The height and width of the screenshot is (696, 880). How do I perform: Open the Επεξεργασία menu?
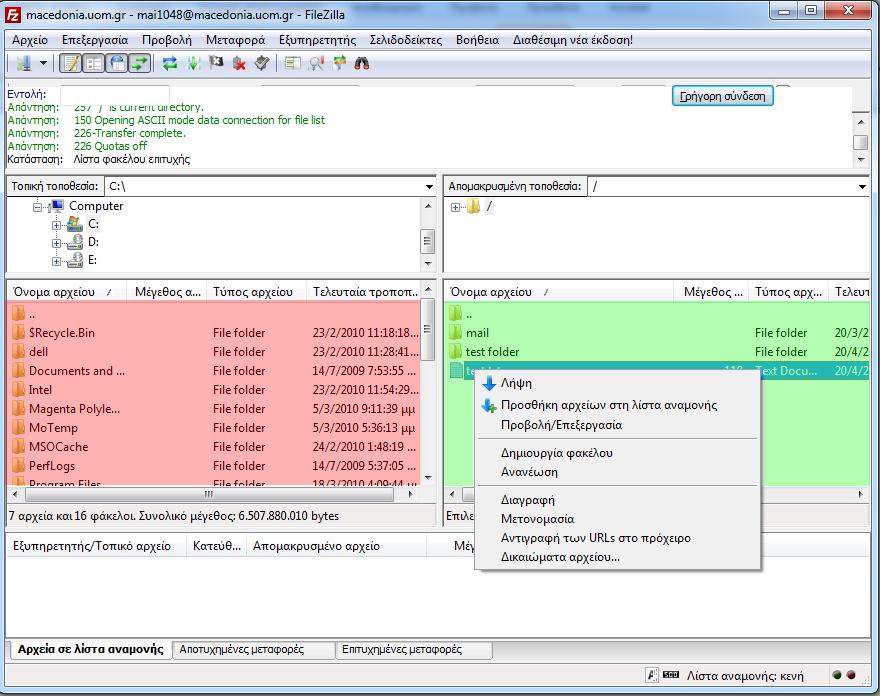coord(95,40)
